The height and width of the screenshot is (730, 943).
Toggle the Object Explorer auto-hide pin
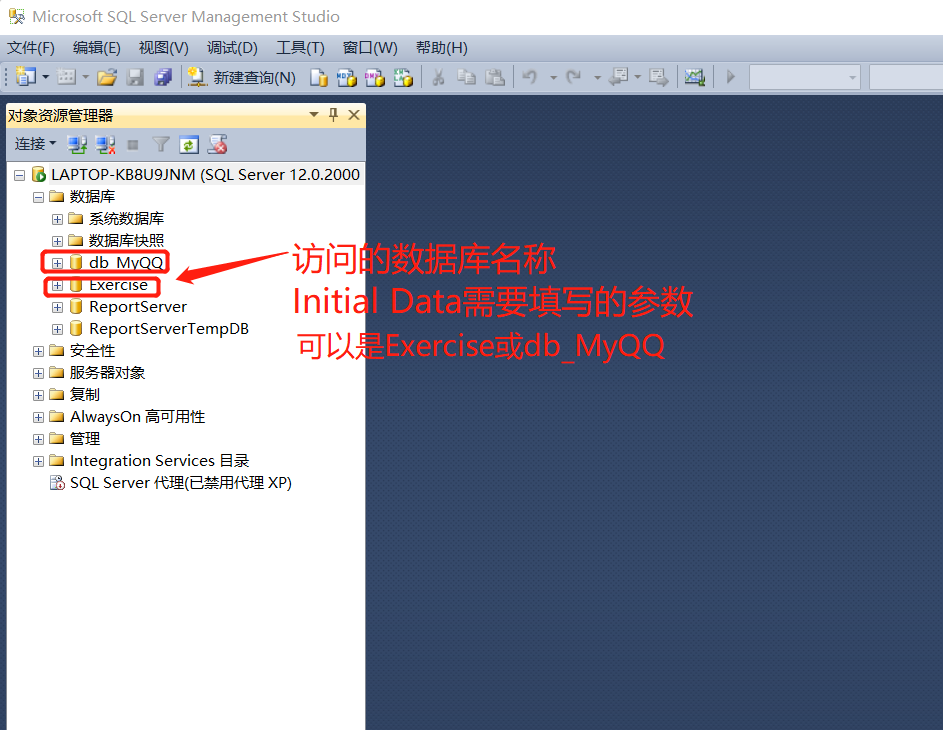coord(333,115)
